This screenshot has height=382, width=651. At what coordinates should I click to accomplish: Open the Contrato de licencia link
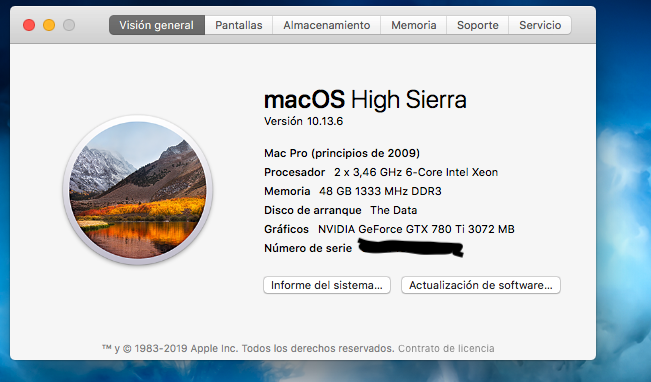pos(446,348)
